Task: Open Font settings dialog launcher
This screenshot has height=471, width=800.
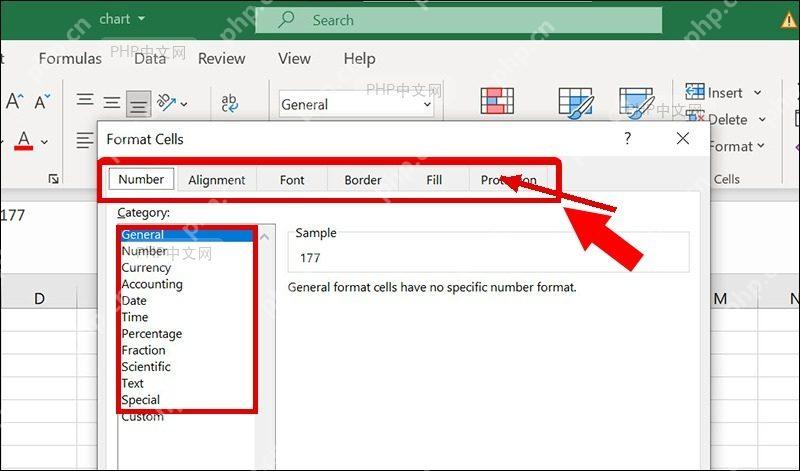Action: click(x=54, y=178)
